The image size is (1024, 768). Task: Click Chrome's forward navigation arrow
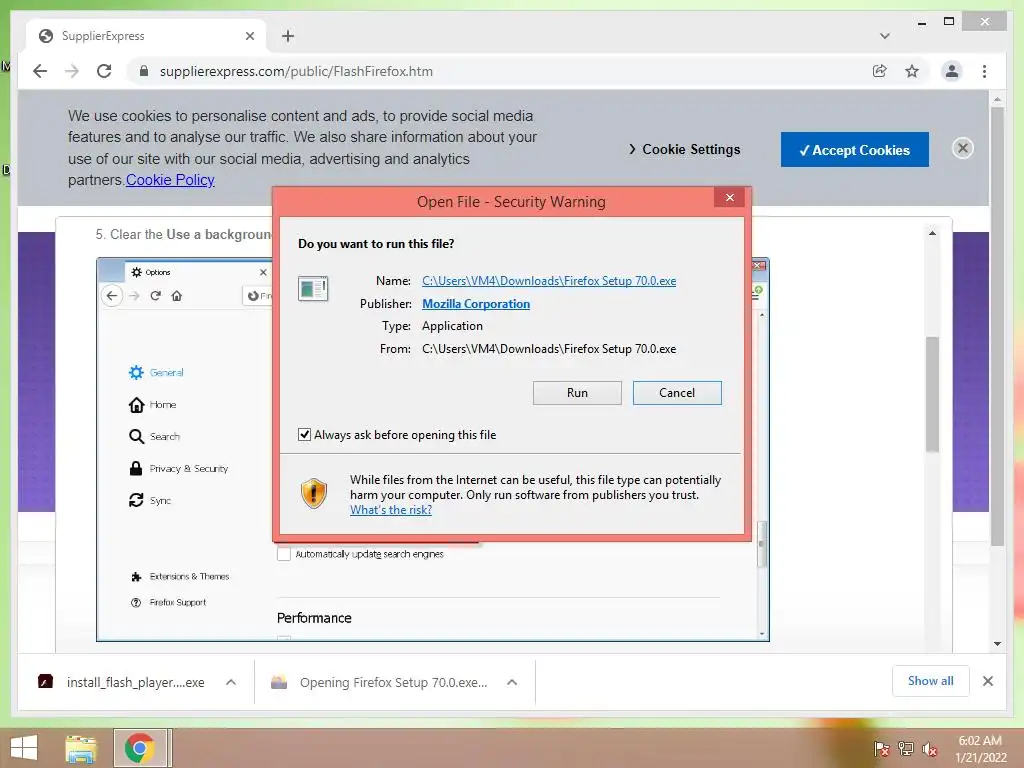point(72,71)
